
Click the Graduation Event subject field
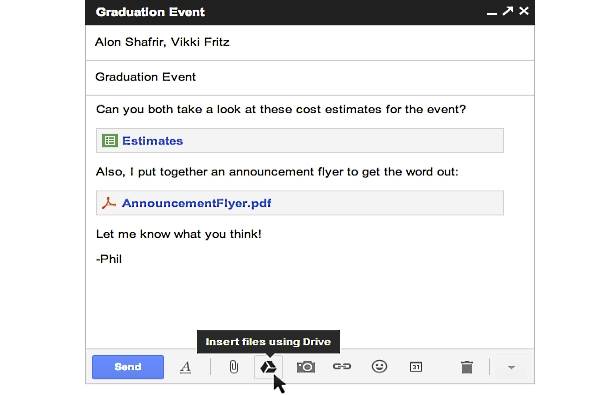310,77
